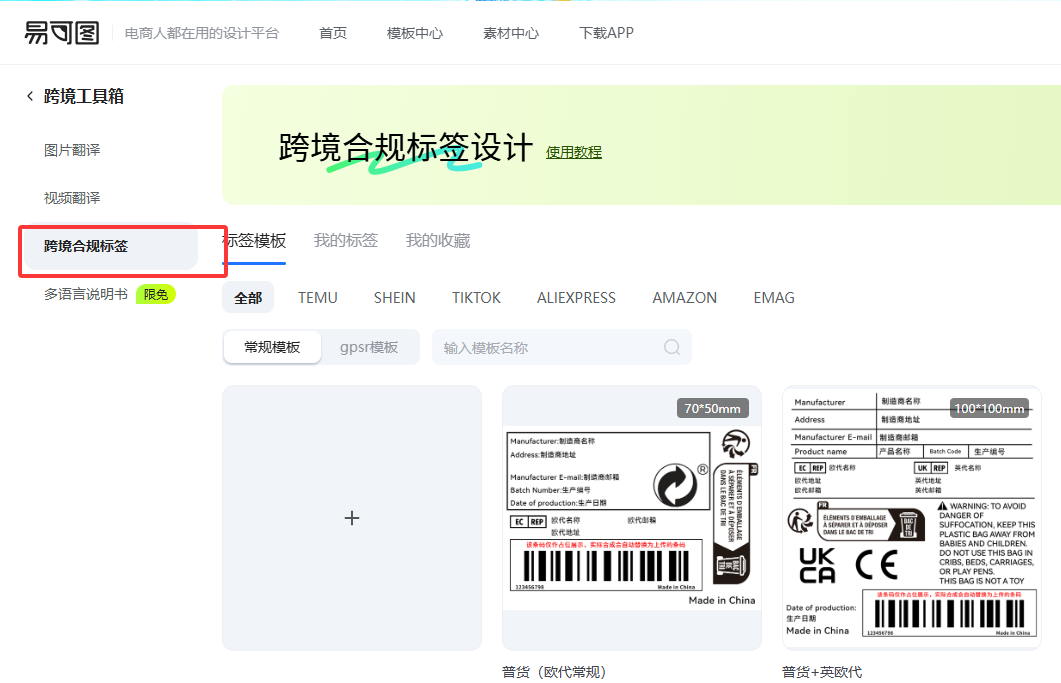Click the 输入模板名称 search field
Screen dimensions: 1061x683
click(562, 347)
